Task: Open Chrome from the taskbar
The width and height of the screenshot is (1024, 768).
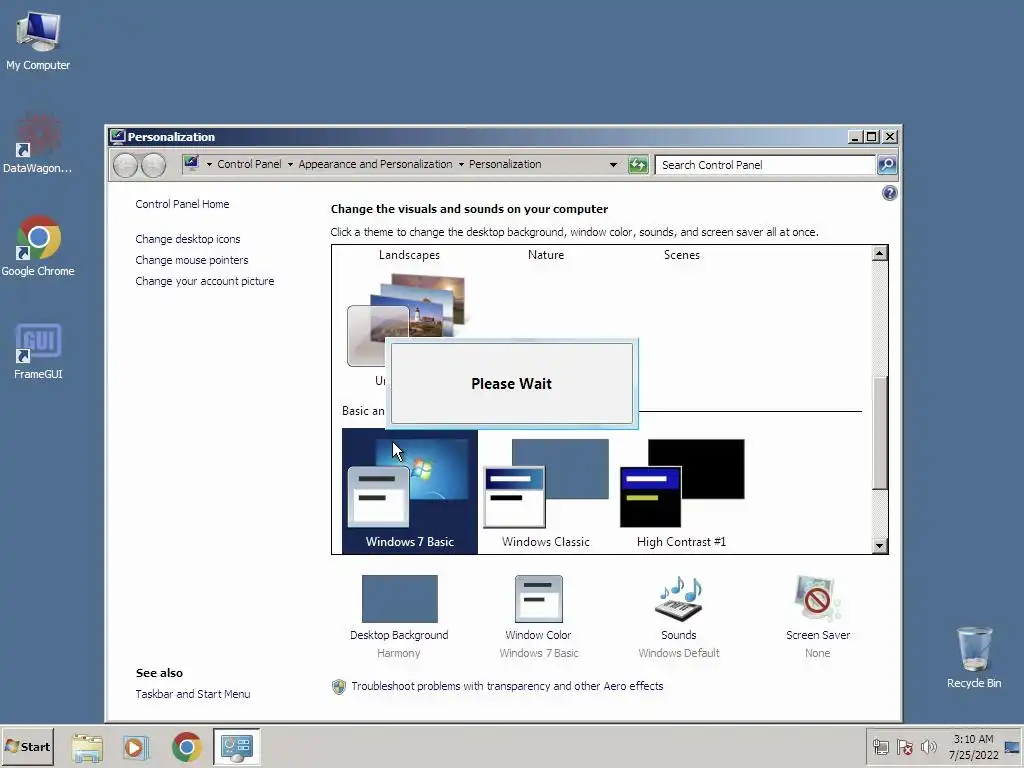Action: (x=187, y=747)
